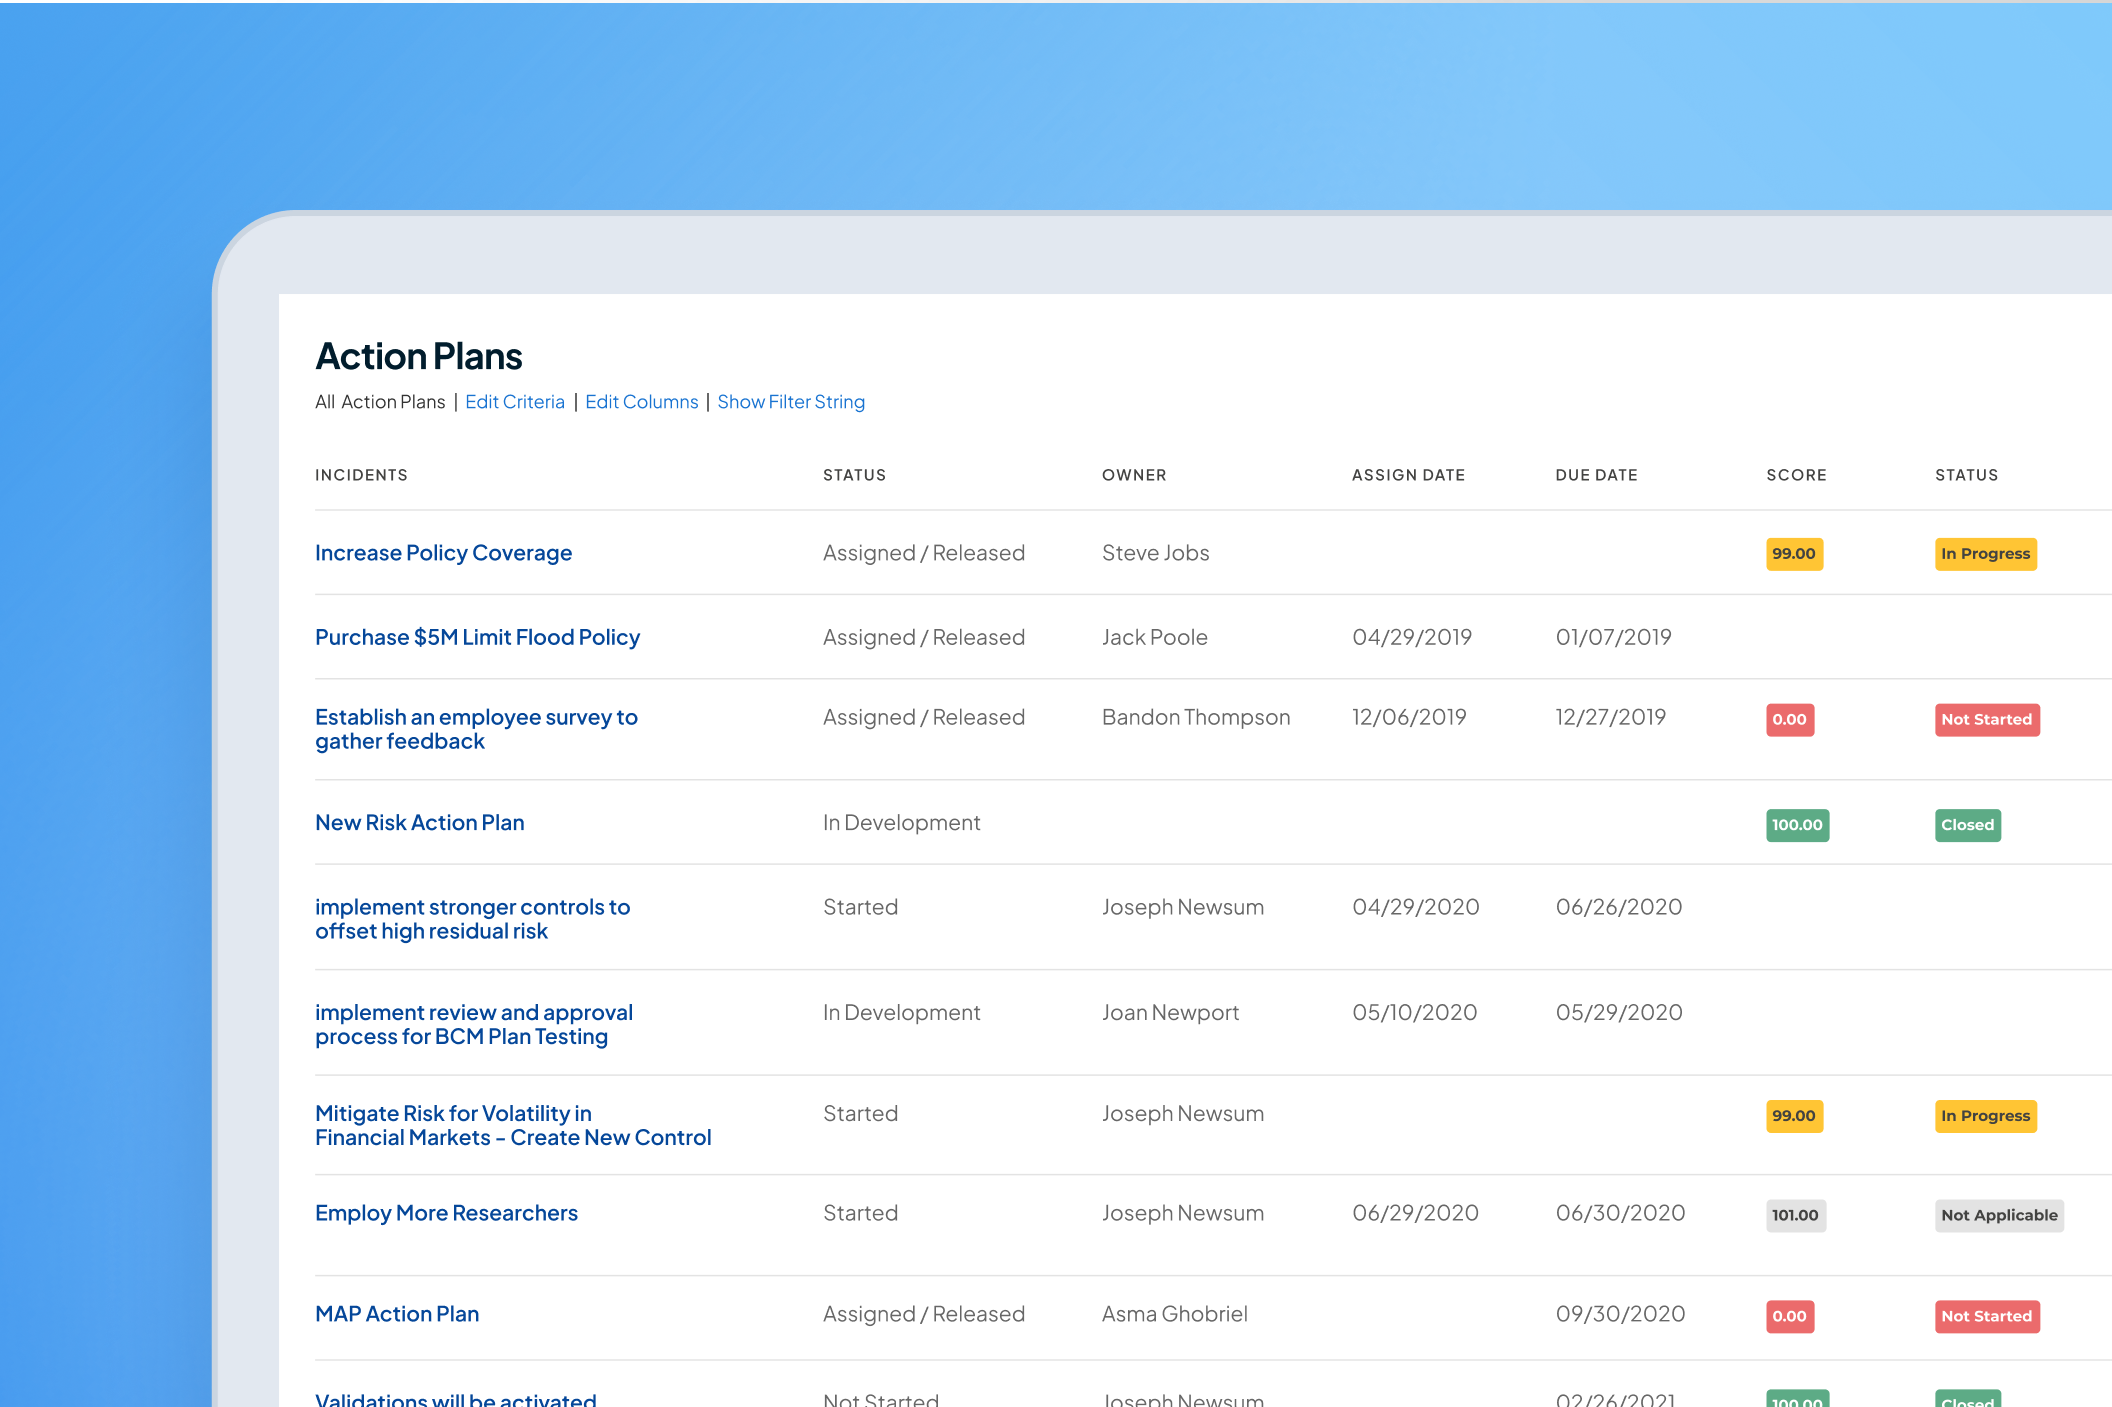2112x1407 pixels.
Task: Click In Development status for New Risk Action Plan
Action: click(901, 822)
